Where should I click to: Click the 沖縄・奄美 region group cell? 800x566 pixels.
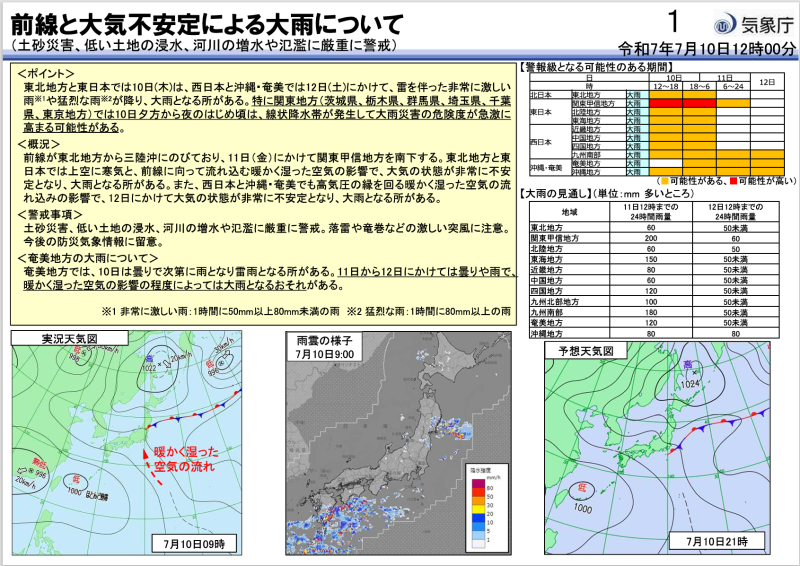[550, 167]
